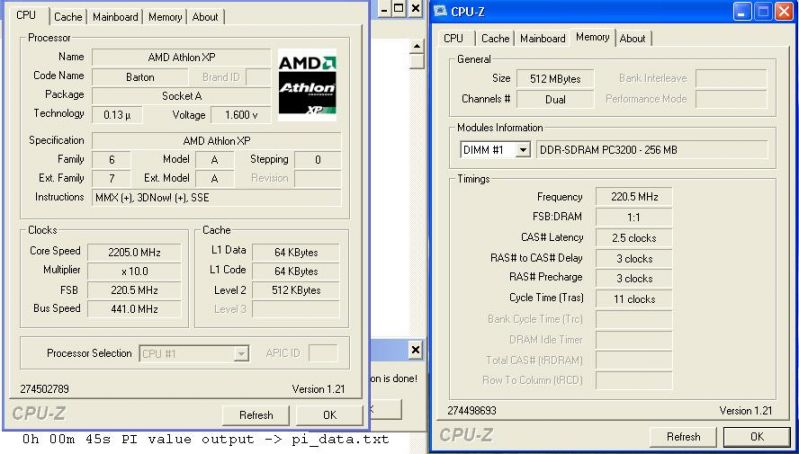The width and height of the screenshot is (799, 454).
Task: Click the pi_data.txt output line
Action: (205, 439)
